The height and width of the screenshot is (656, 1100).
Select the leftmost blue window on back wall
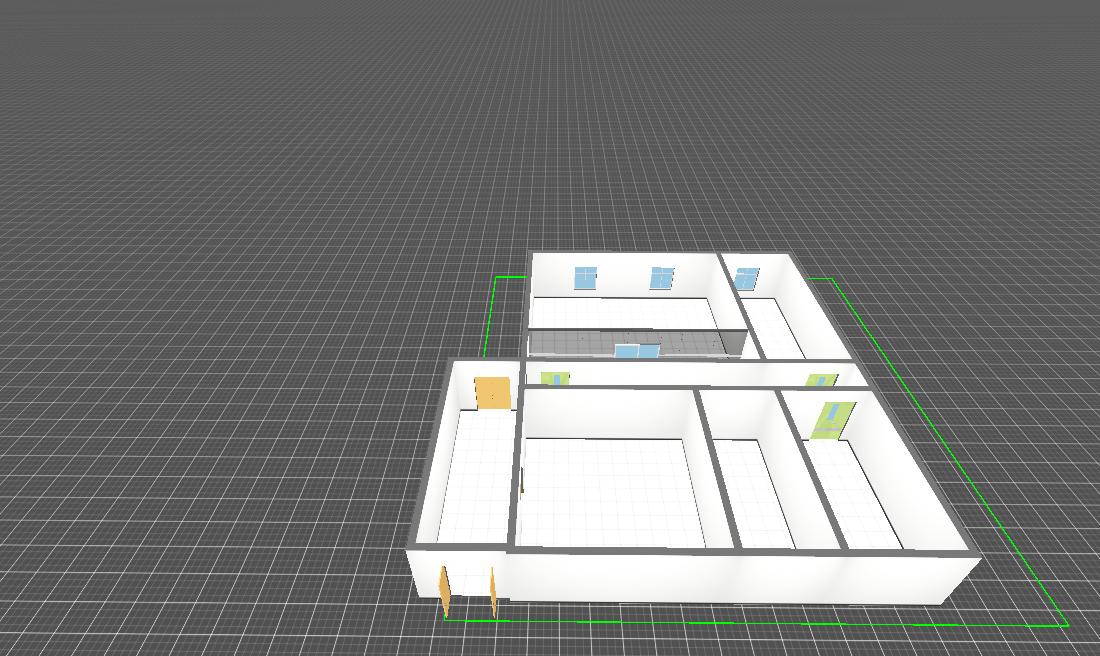tap(585, 277)
